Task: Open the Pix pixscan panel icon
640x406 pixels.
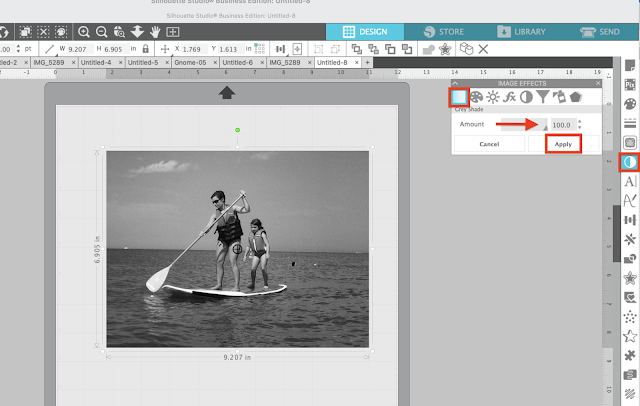Action: [x=630, y=84]
